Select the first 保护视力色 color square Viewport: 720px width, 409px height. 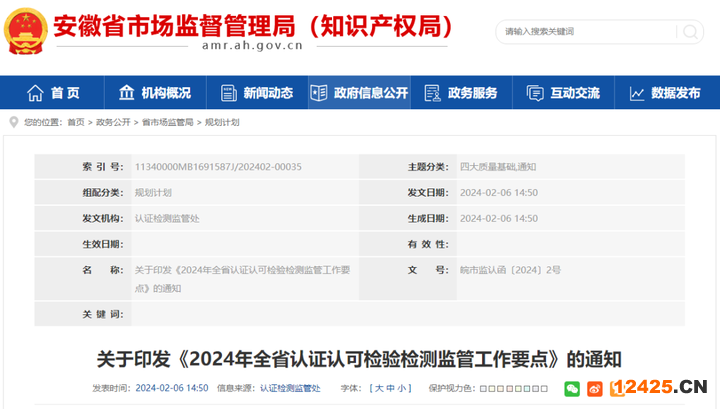483,387
